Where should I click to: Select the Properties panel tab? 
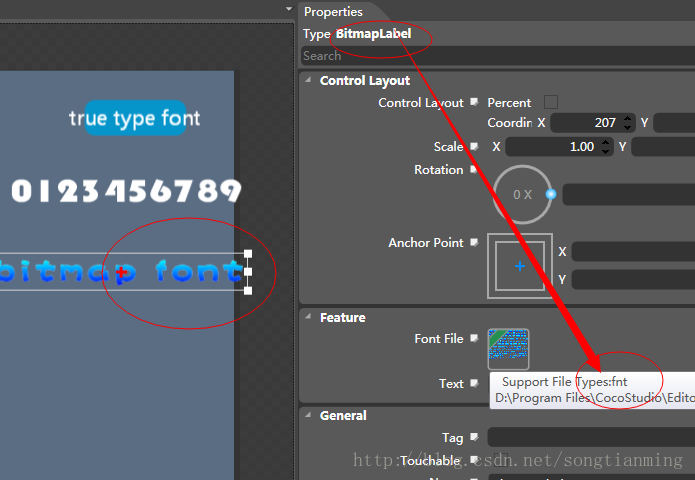coord(333,11)
